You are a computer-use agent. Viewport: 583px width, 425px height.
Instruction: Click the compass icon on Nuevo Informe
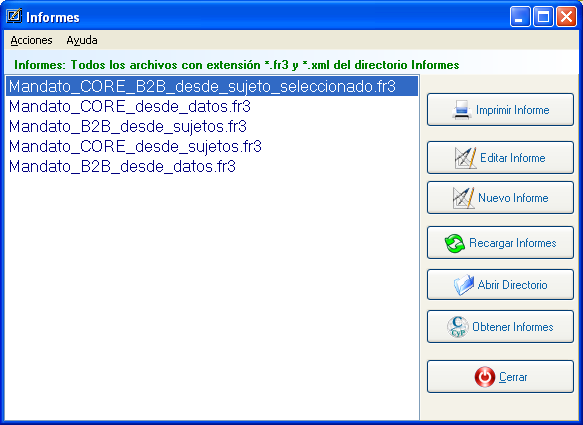click(x=464, y=198)
